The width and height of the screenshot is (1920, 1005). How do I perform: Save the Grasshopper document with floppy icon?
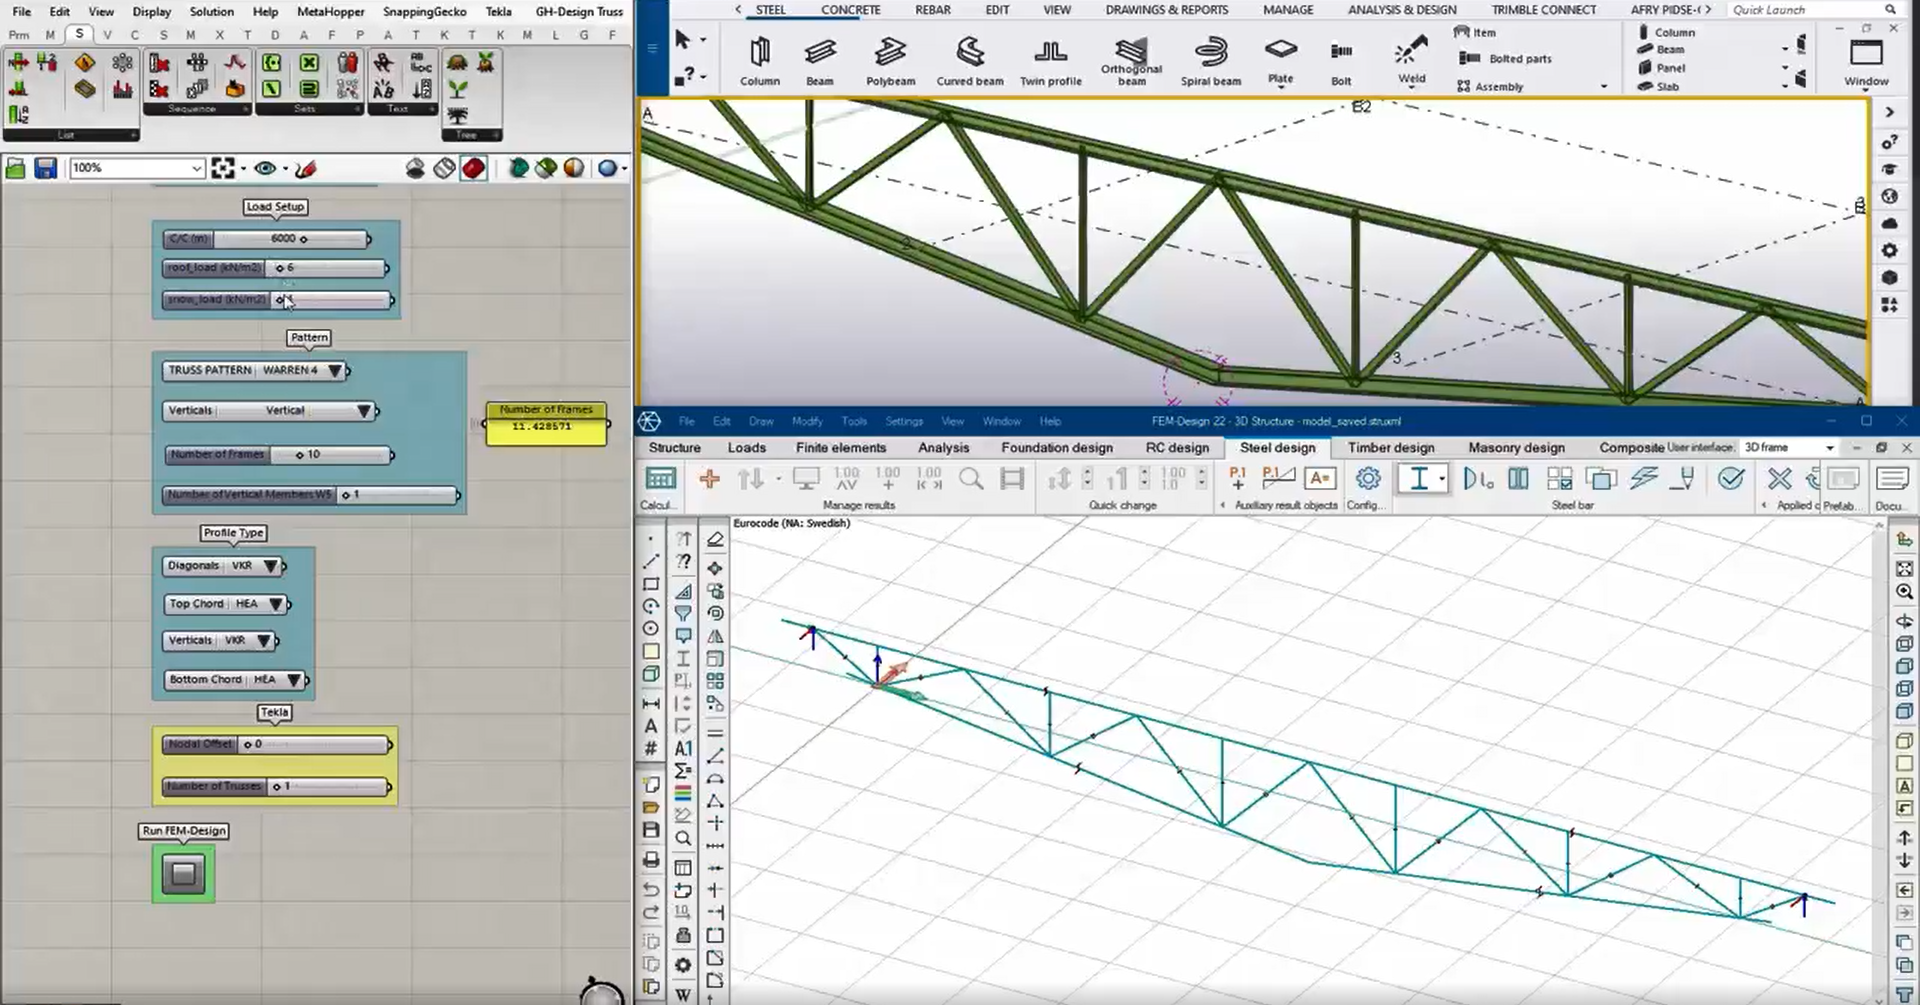[45, 168]
